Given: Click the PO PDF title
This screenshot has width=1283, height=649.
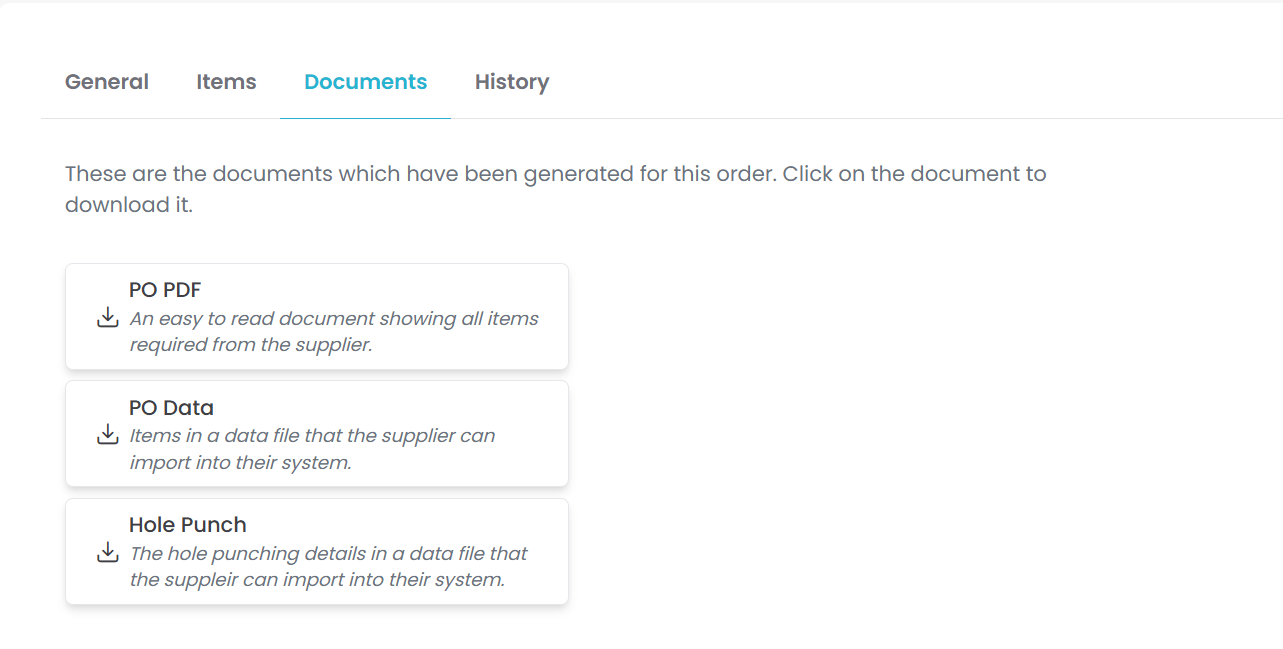Looking at the screenshot, I should (x=165, y=290).
